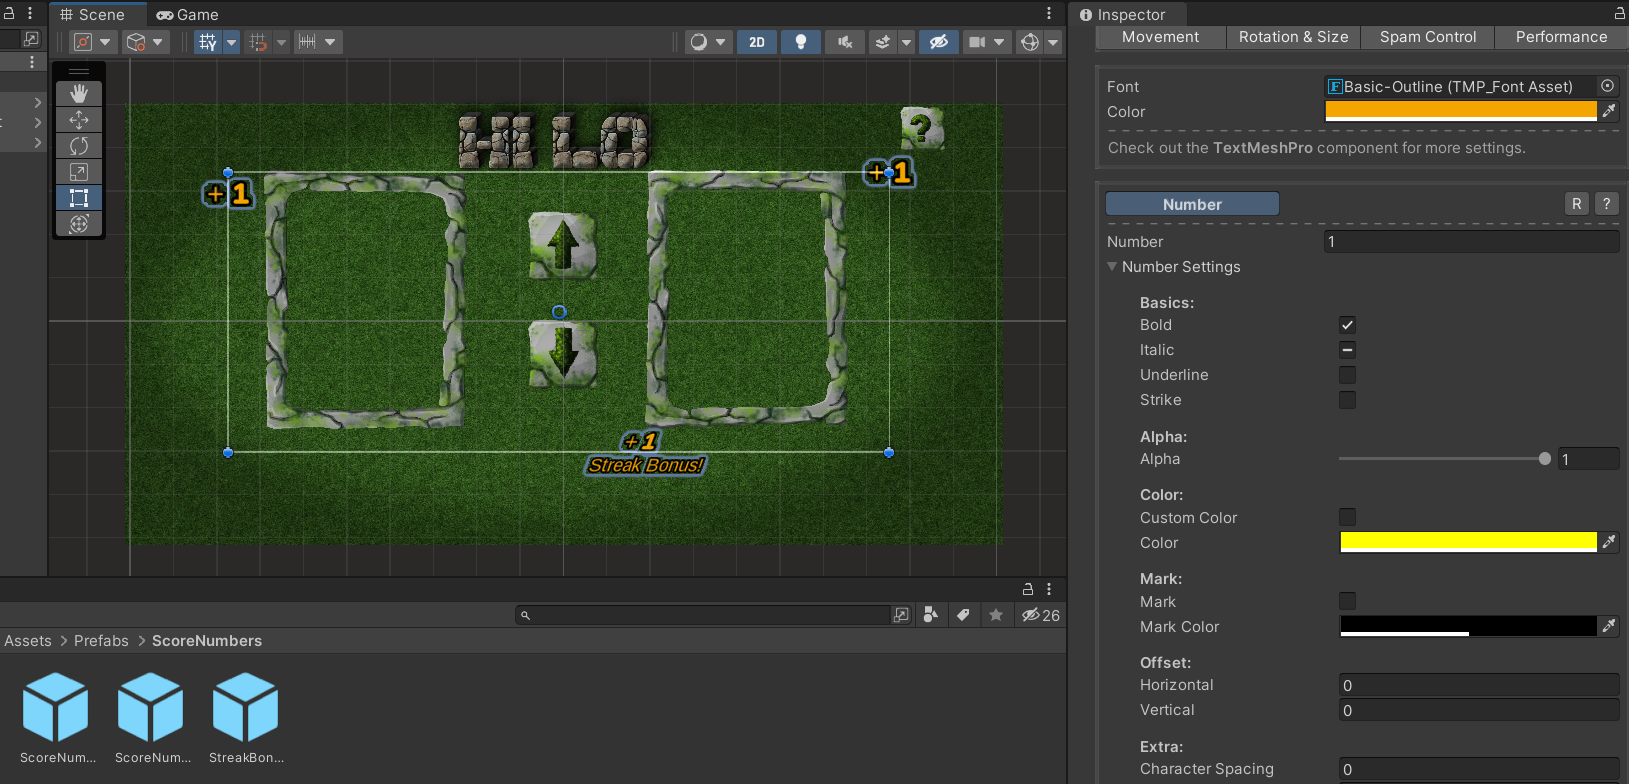The height and width of the screenshot is (784, 1629).
Task: Click the yellow Color swatch under Color section
Action: (x=1467, y=542)
